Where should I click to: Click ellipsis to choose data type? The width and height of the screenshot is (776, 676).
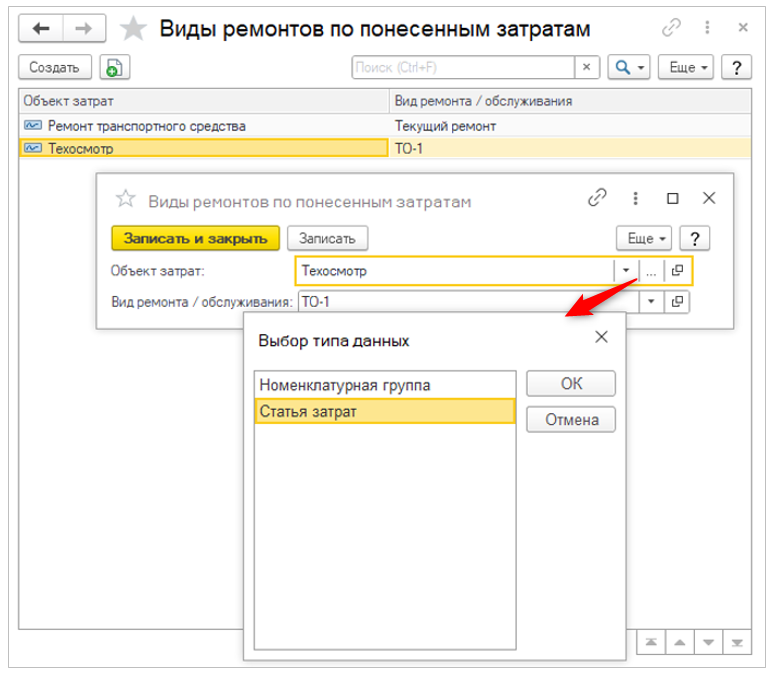tap(651, 270)
